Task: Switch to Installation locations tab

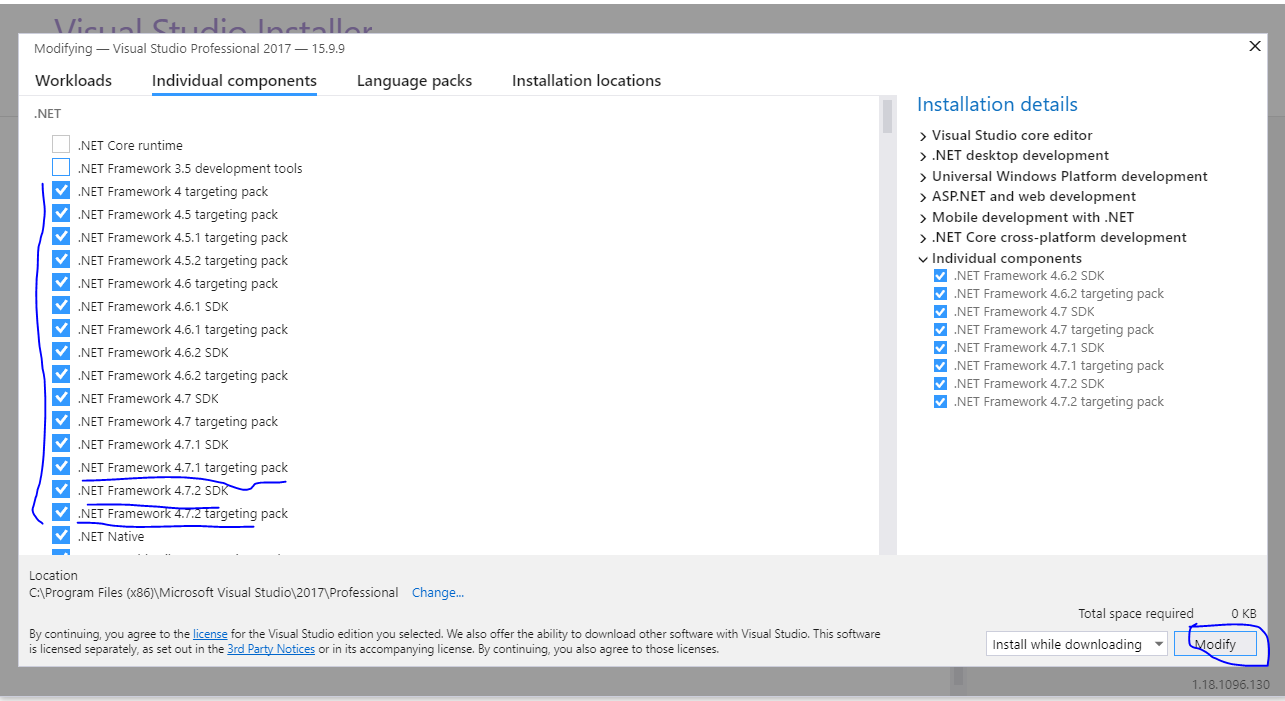Action: pos(586,80)
